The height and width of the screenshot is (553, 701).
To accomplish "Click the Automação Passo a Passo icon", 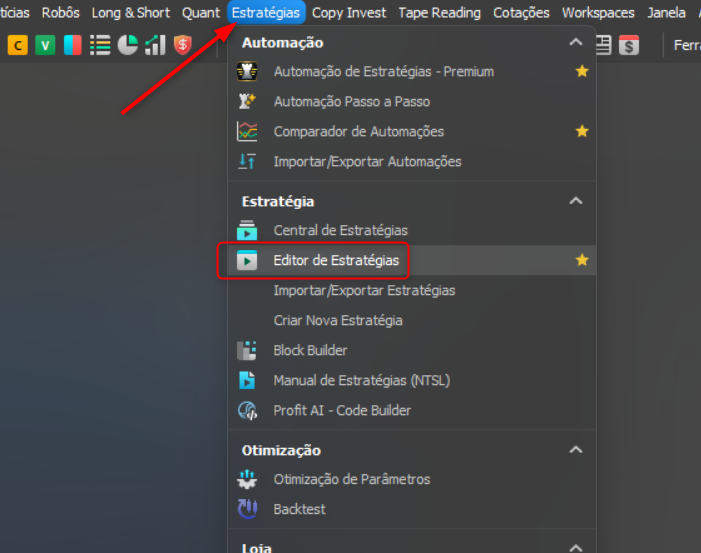I will coord(247,101).
